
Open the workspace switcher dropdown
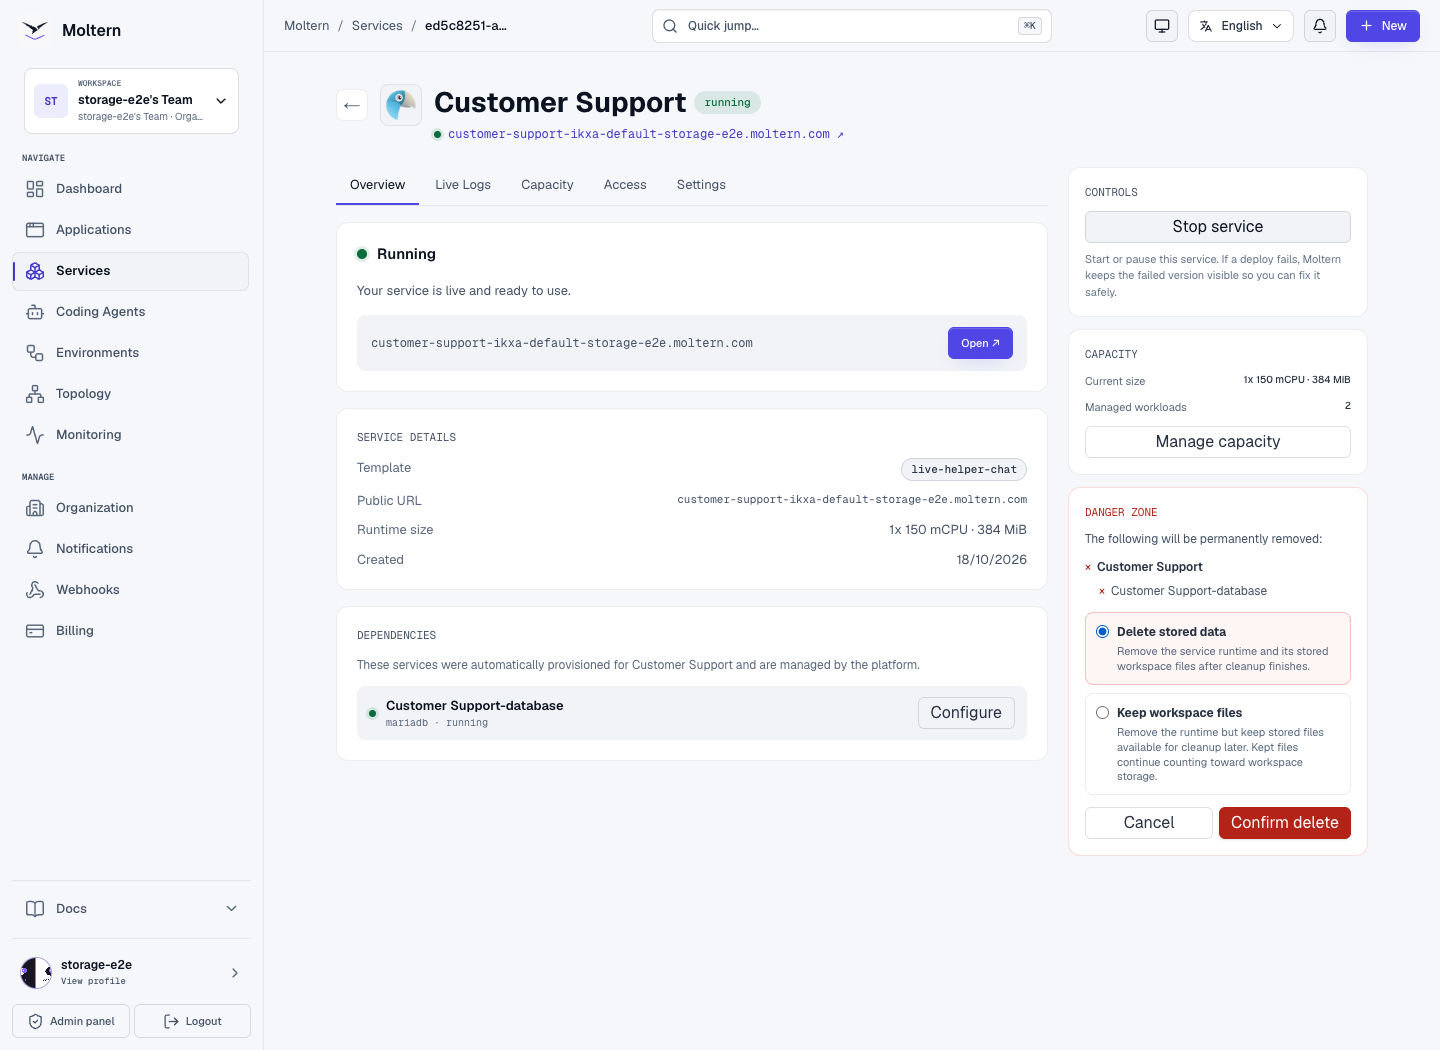tap(131, 101)
